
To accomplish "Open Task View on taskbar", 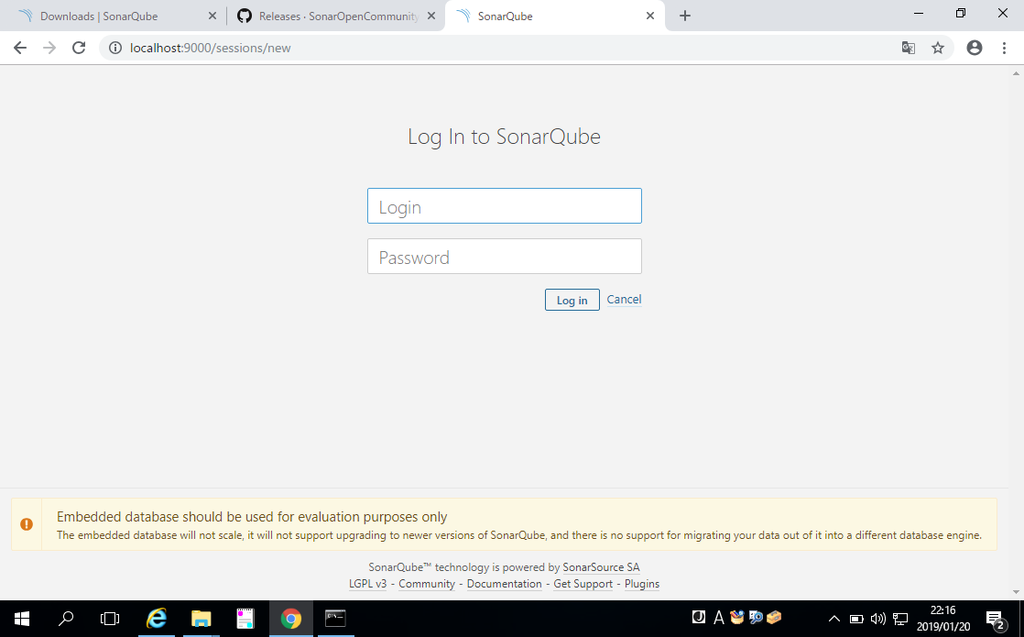I will pos(110,619).
